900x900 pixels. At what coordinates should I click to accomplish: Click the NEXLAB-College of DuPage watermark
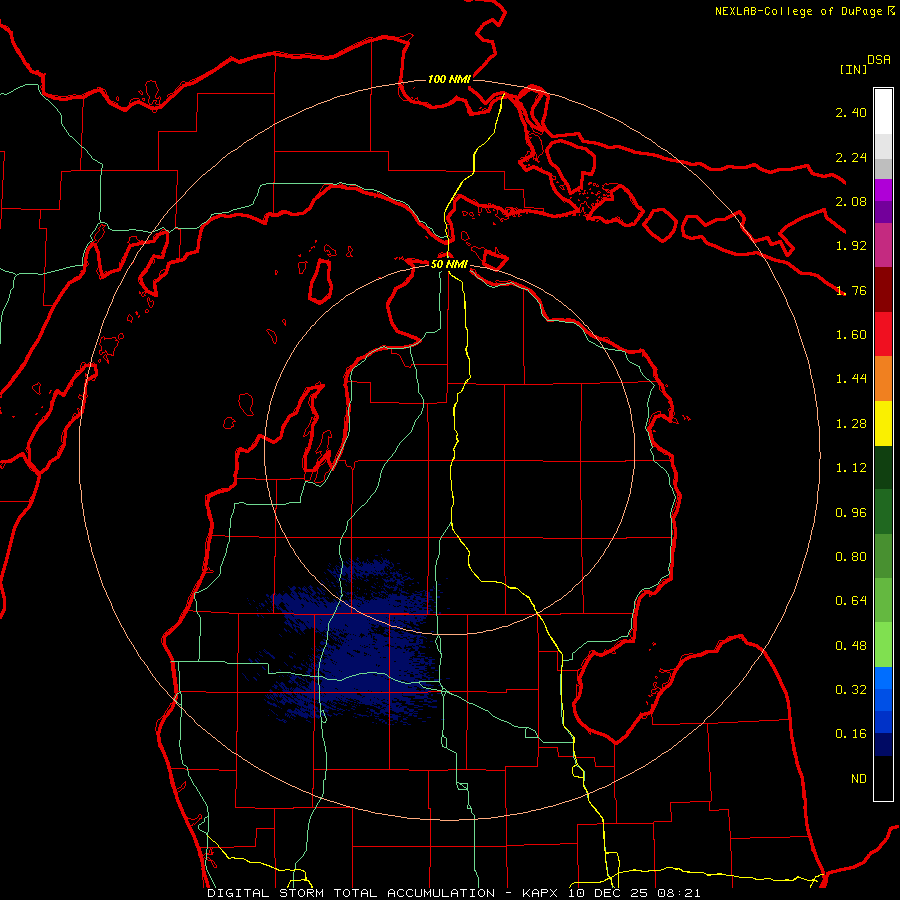coord(804,11)
